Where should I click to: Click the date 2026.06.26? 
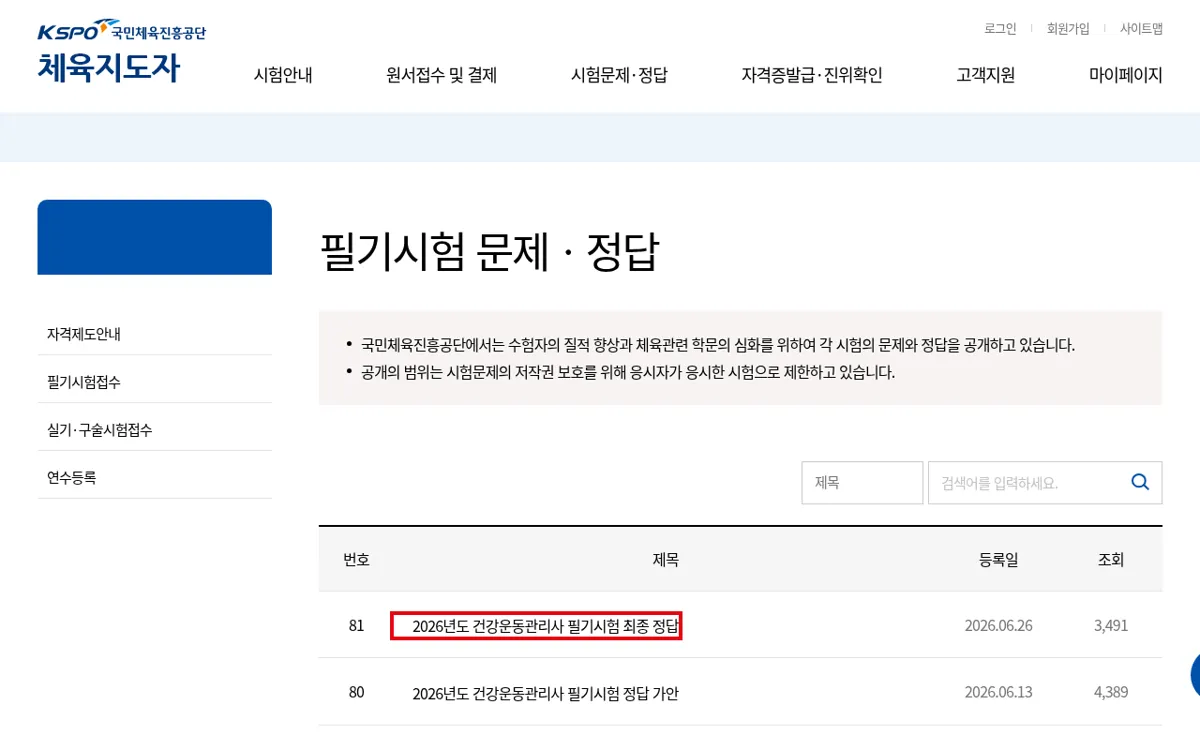click(x=998, y=626)
